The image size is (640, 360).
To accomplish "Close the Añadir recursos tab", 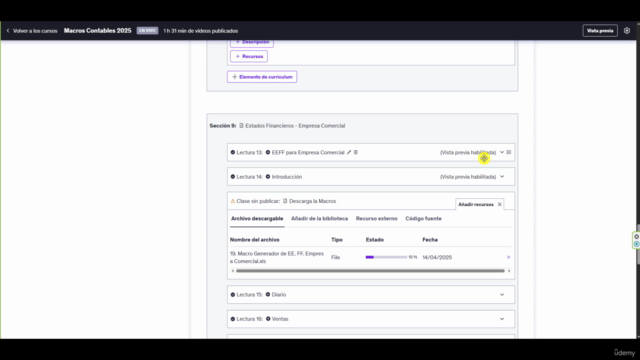I will coord(500,204).
